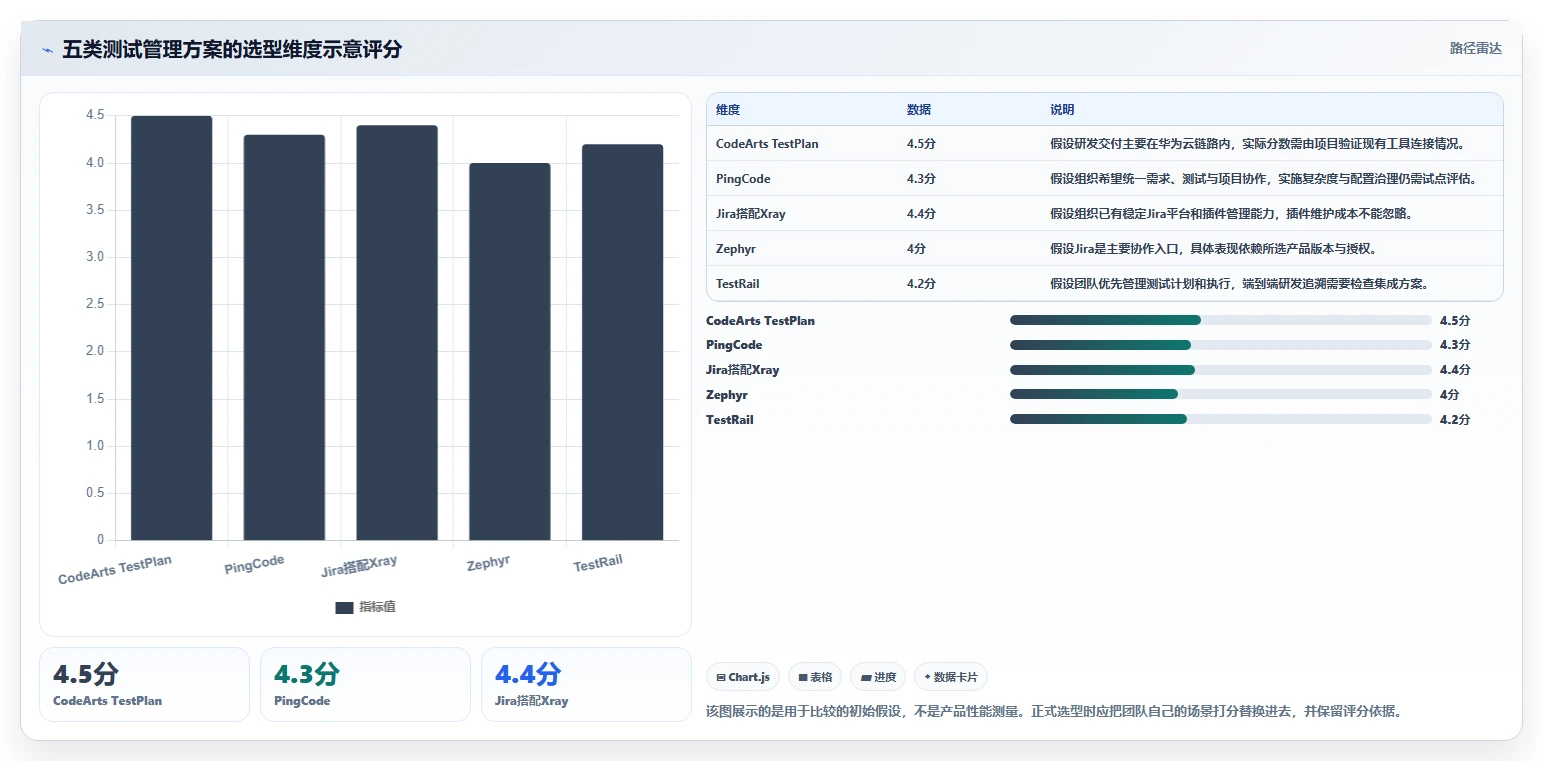
Task: Select the PingCode bar in the chart
Action: [x=284, y=338]
